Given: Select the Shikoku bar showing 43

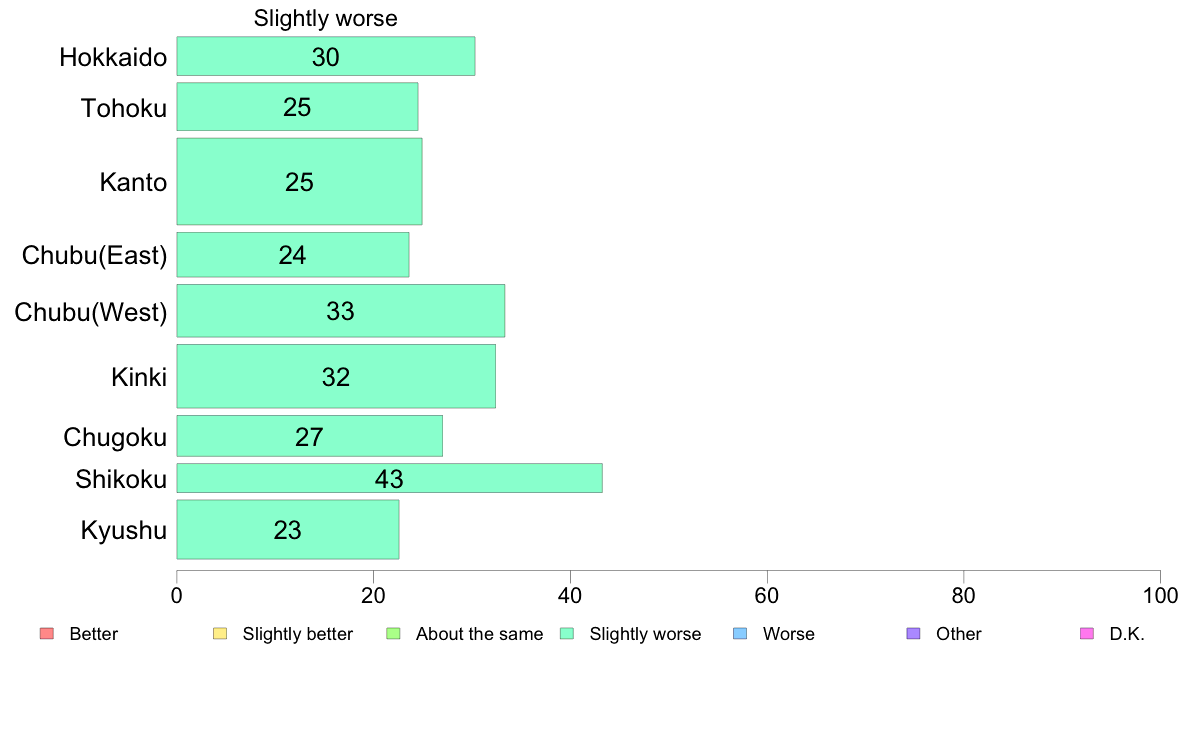Looking at the screenshot, I should pos(389,478).
